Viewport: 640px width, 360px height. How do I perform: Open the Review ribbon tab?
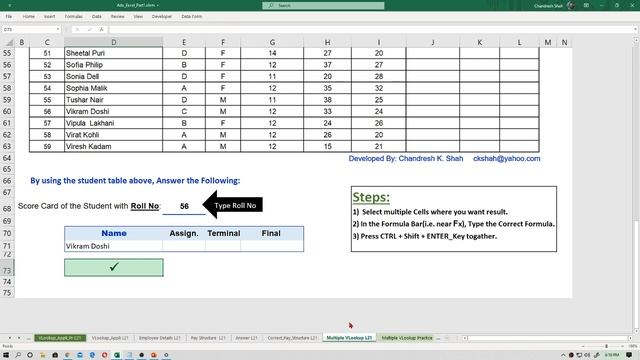tap(118, 17)
